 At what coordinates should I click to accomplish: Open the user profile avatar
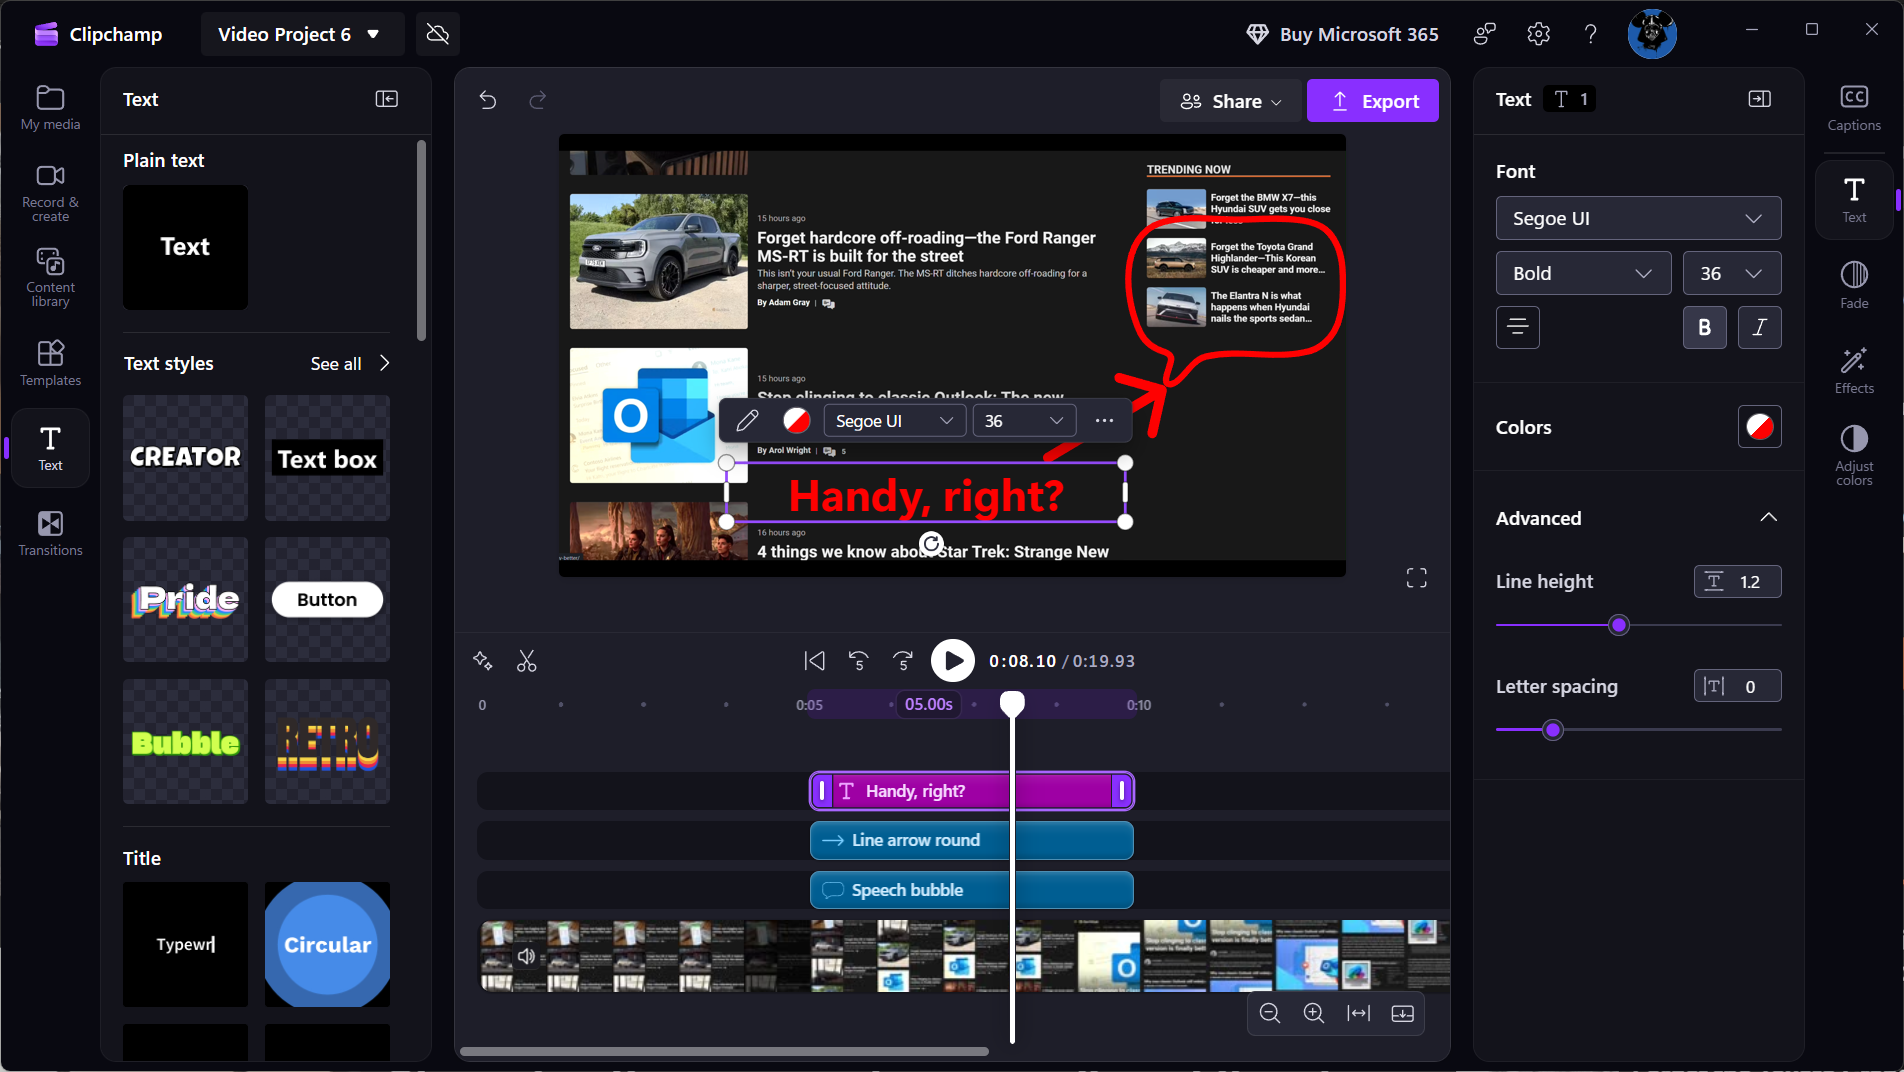[1652, 34]
